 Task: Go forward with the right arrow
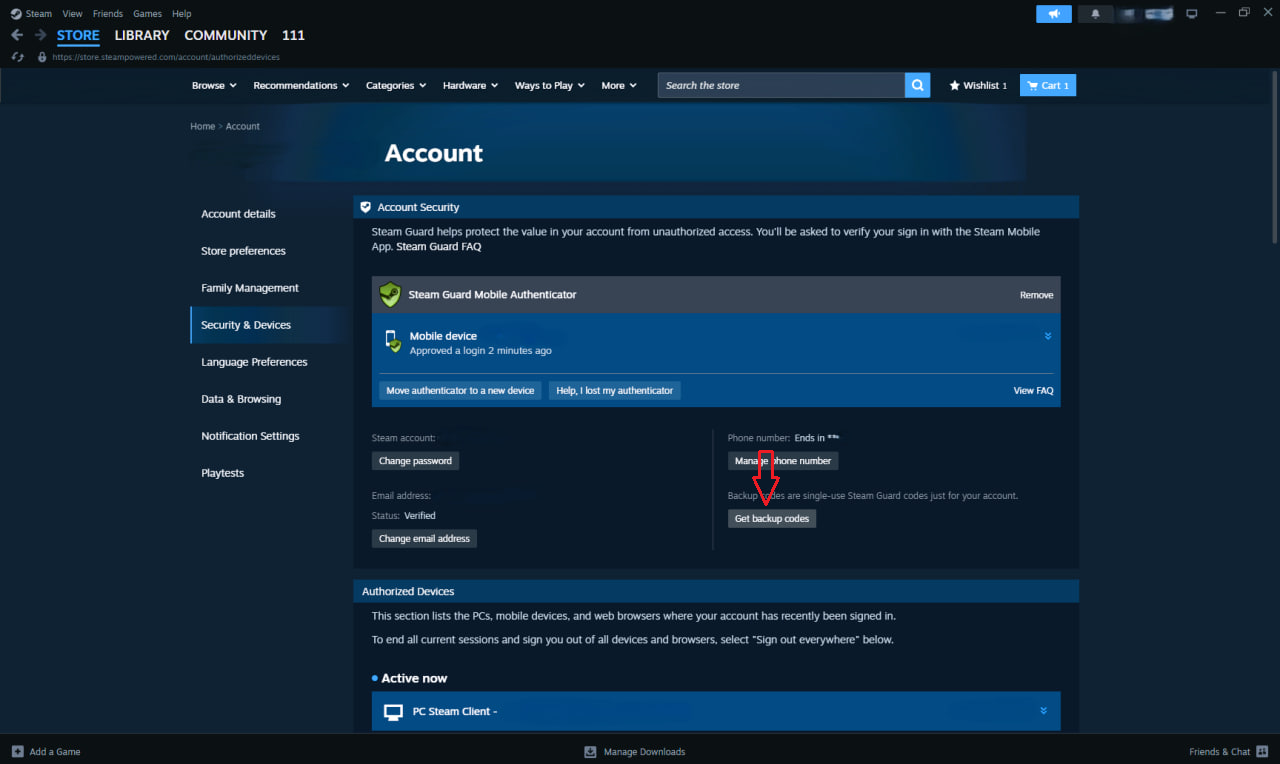point(40,35)
